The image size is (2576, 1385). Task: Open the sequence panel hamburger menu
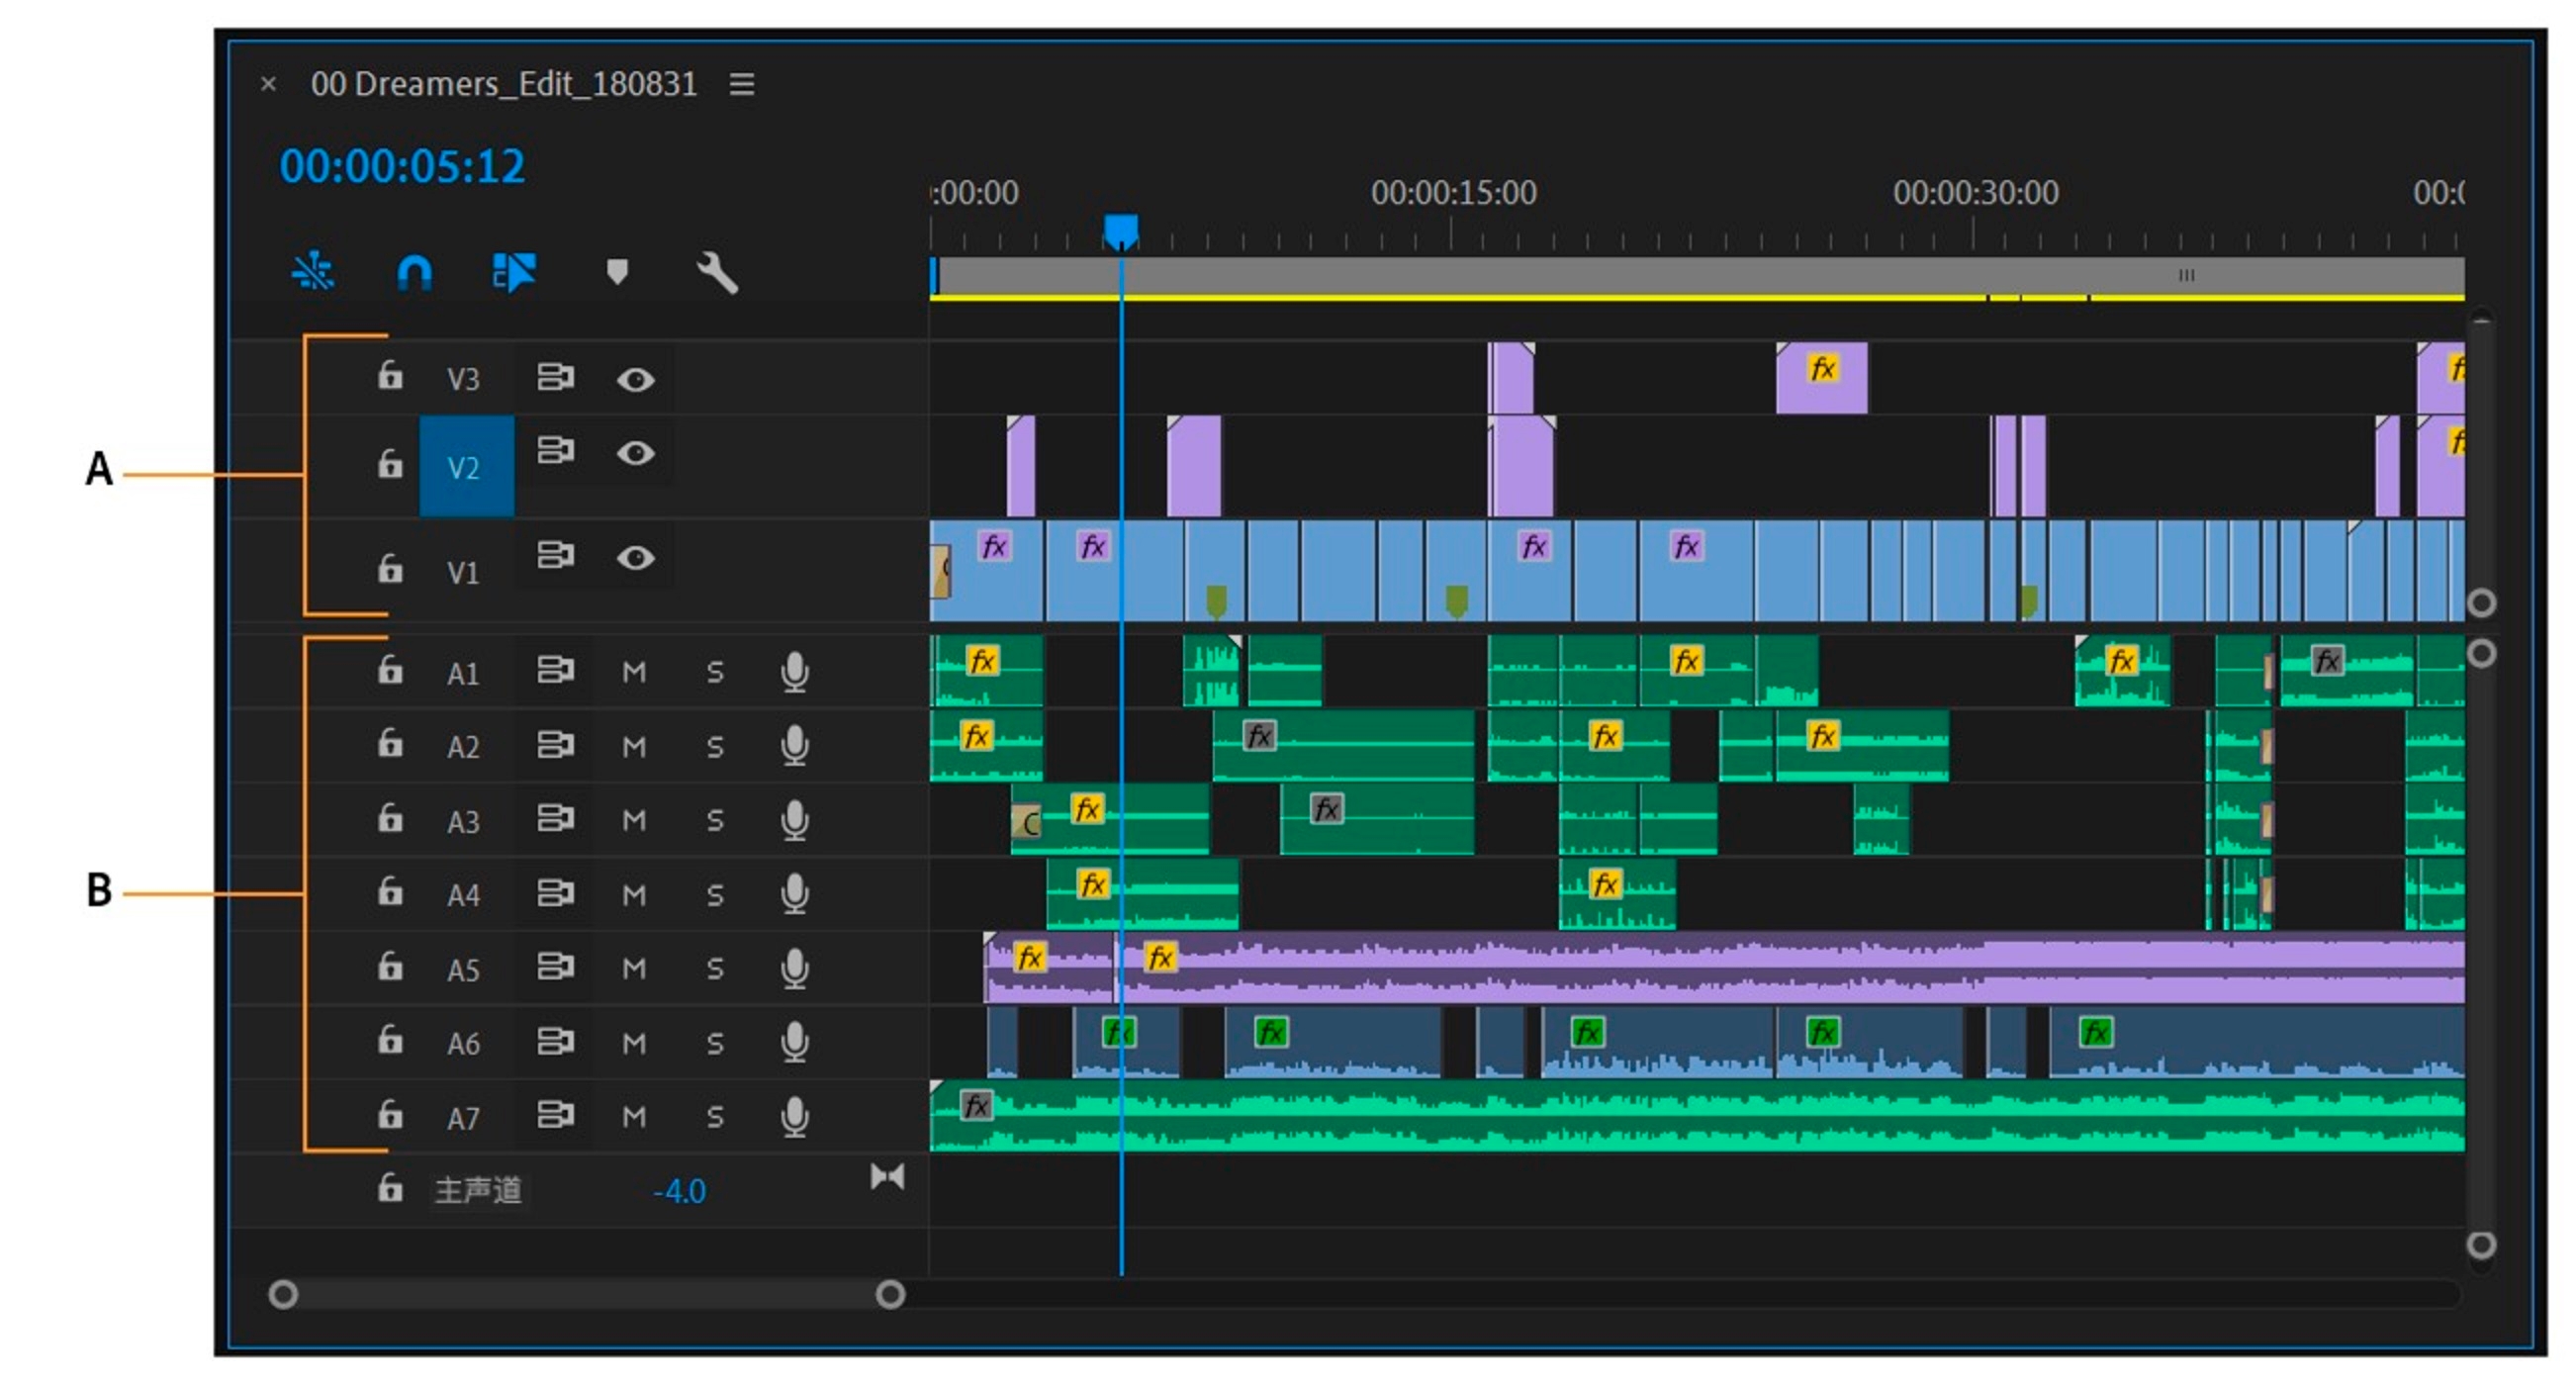(x=741, y=84)
